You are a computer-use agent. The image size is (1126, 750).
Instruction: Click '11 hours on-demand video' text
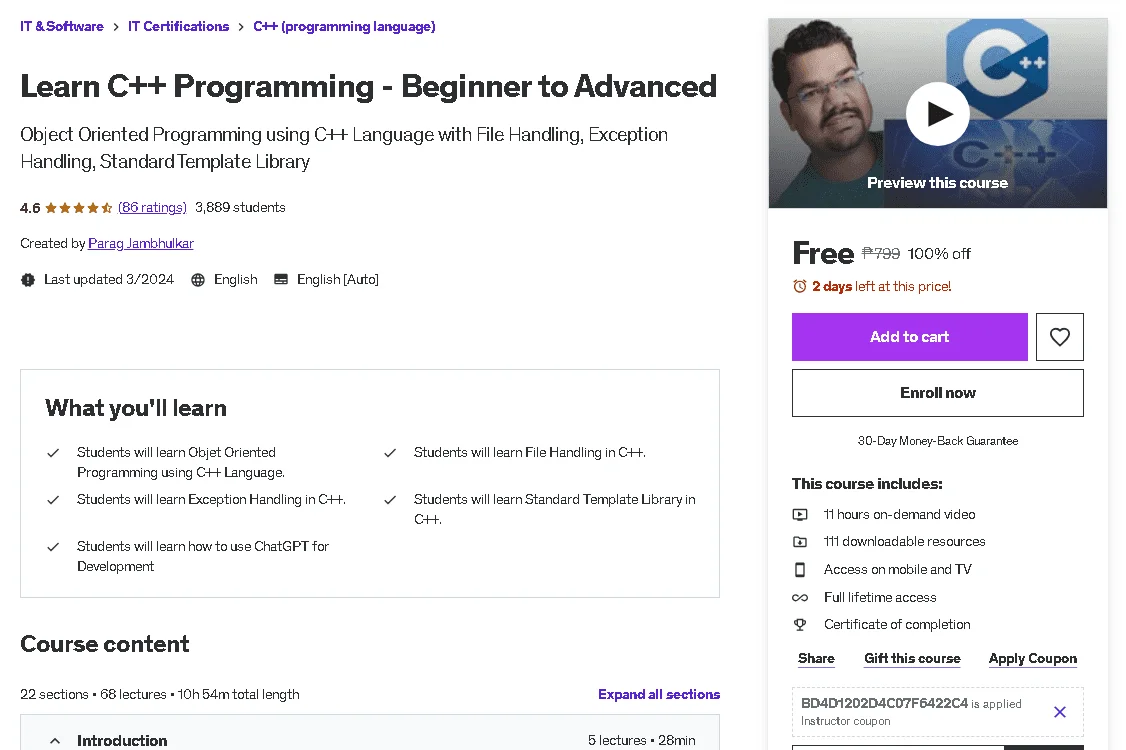899,514
